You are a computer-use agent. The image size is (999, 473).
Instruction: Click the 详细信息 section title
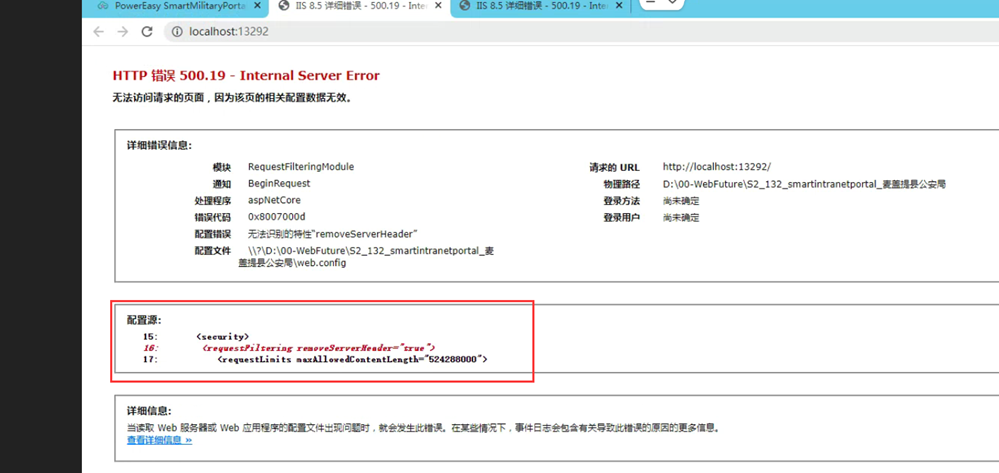(x=149, y=411)
